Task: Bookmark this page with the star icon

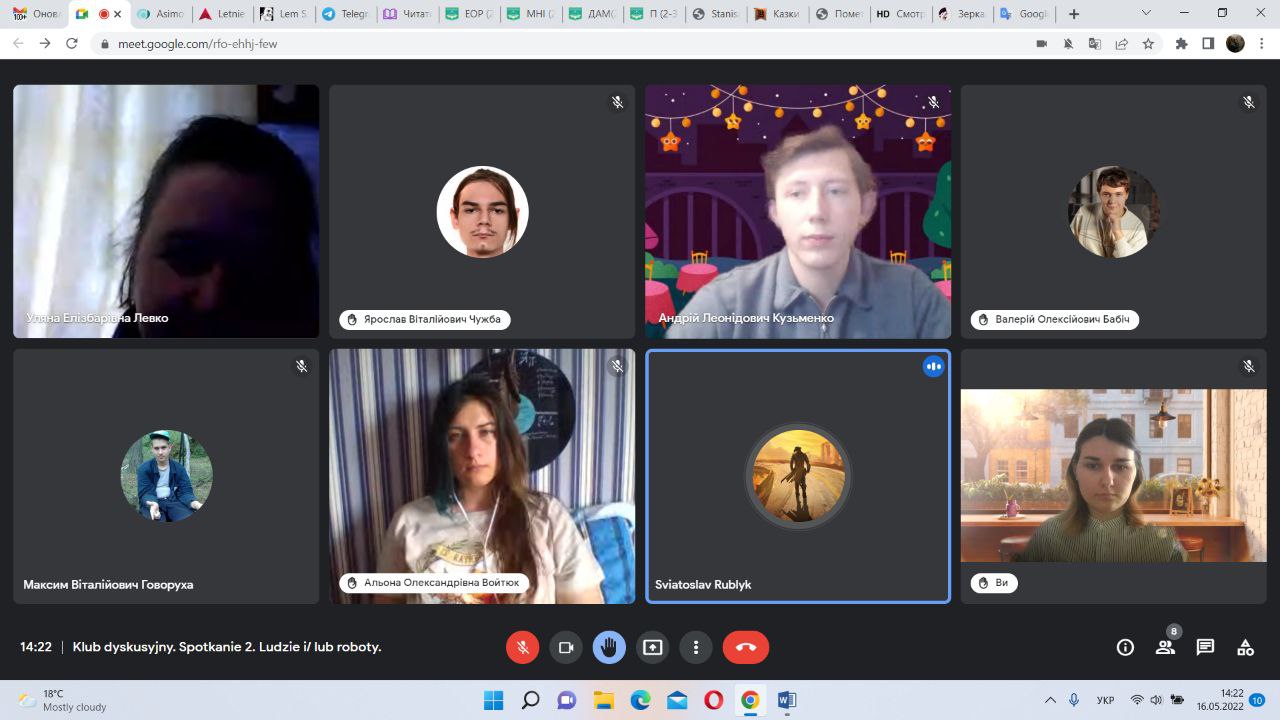Action: tap(1148, 44)
